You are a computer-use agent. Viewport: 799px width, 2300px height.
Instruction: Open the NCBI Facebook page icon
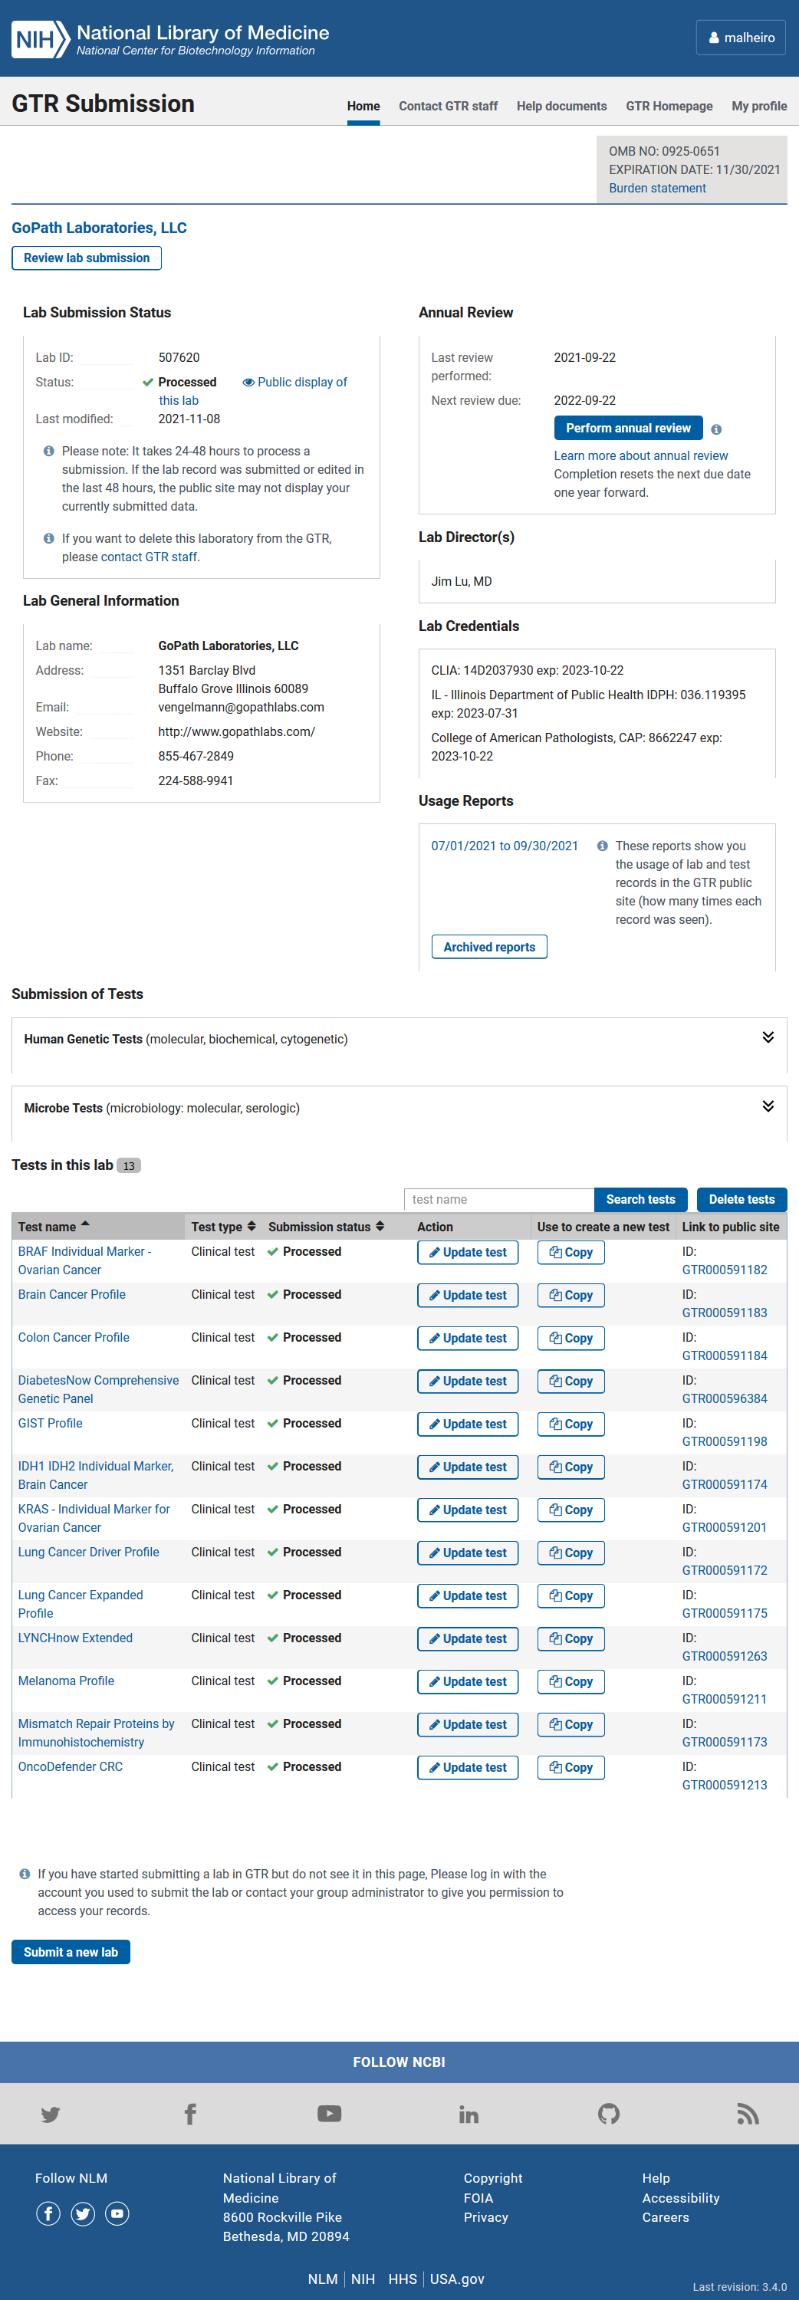[190, 2113]
